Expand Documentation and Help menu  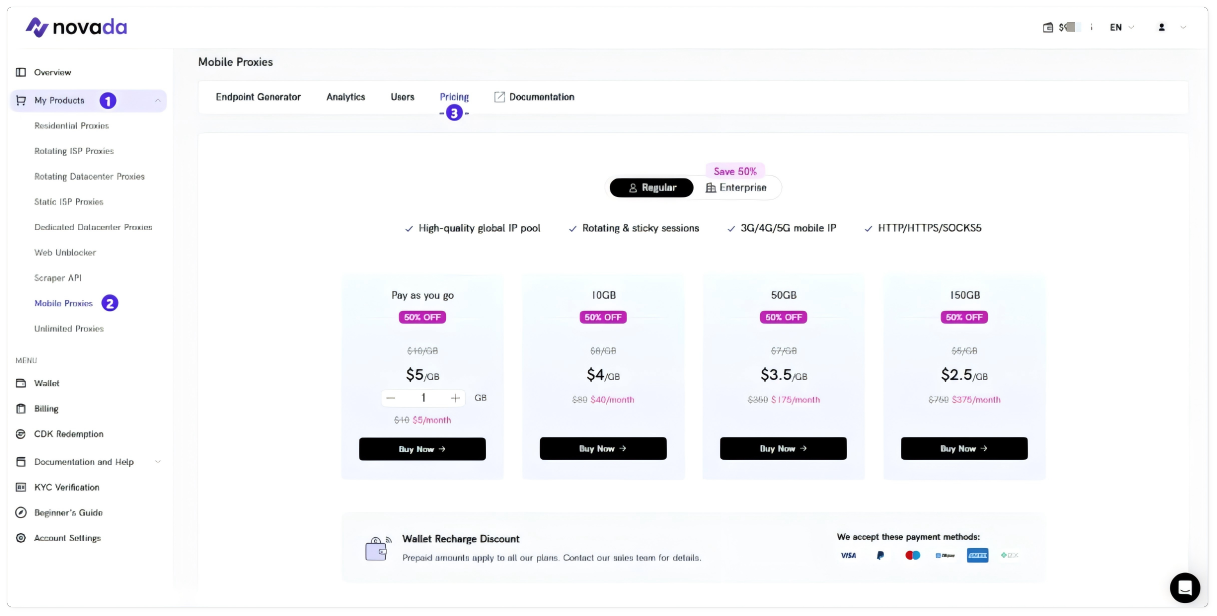pyautogui.click(x=157, y=462)
